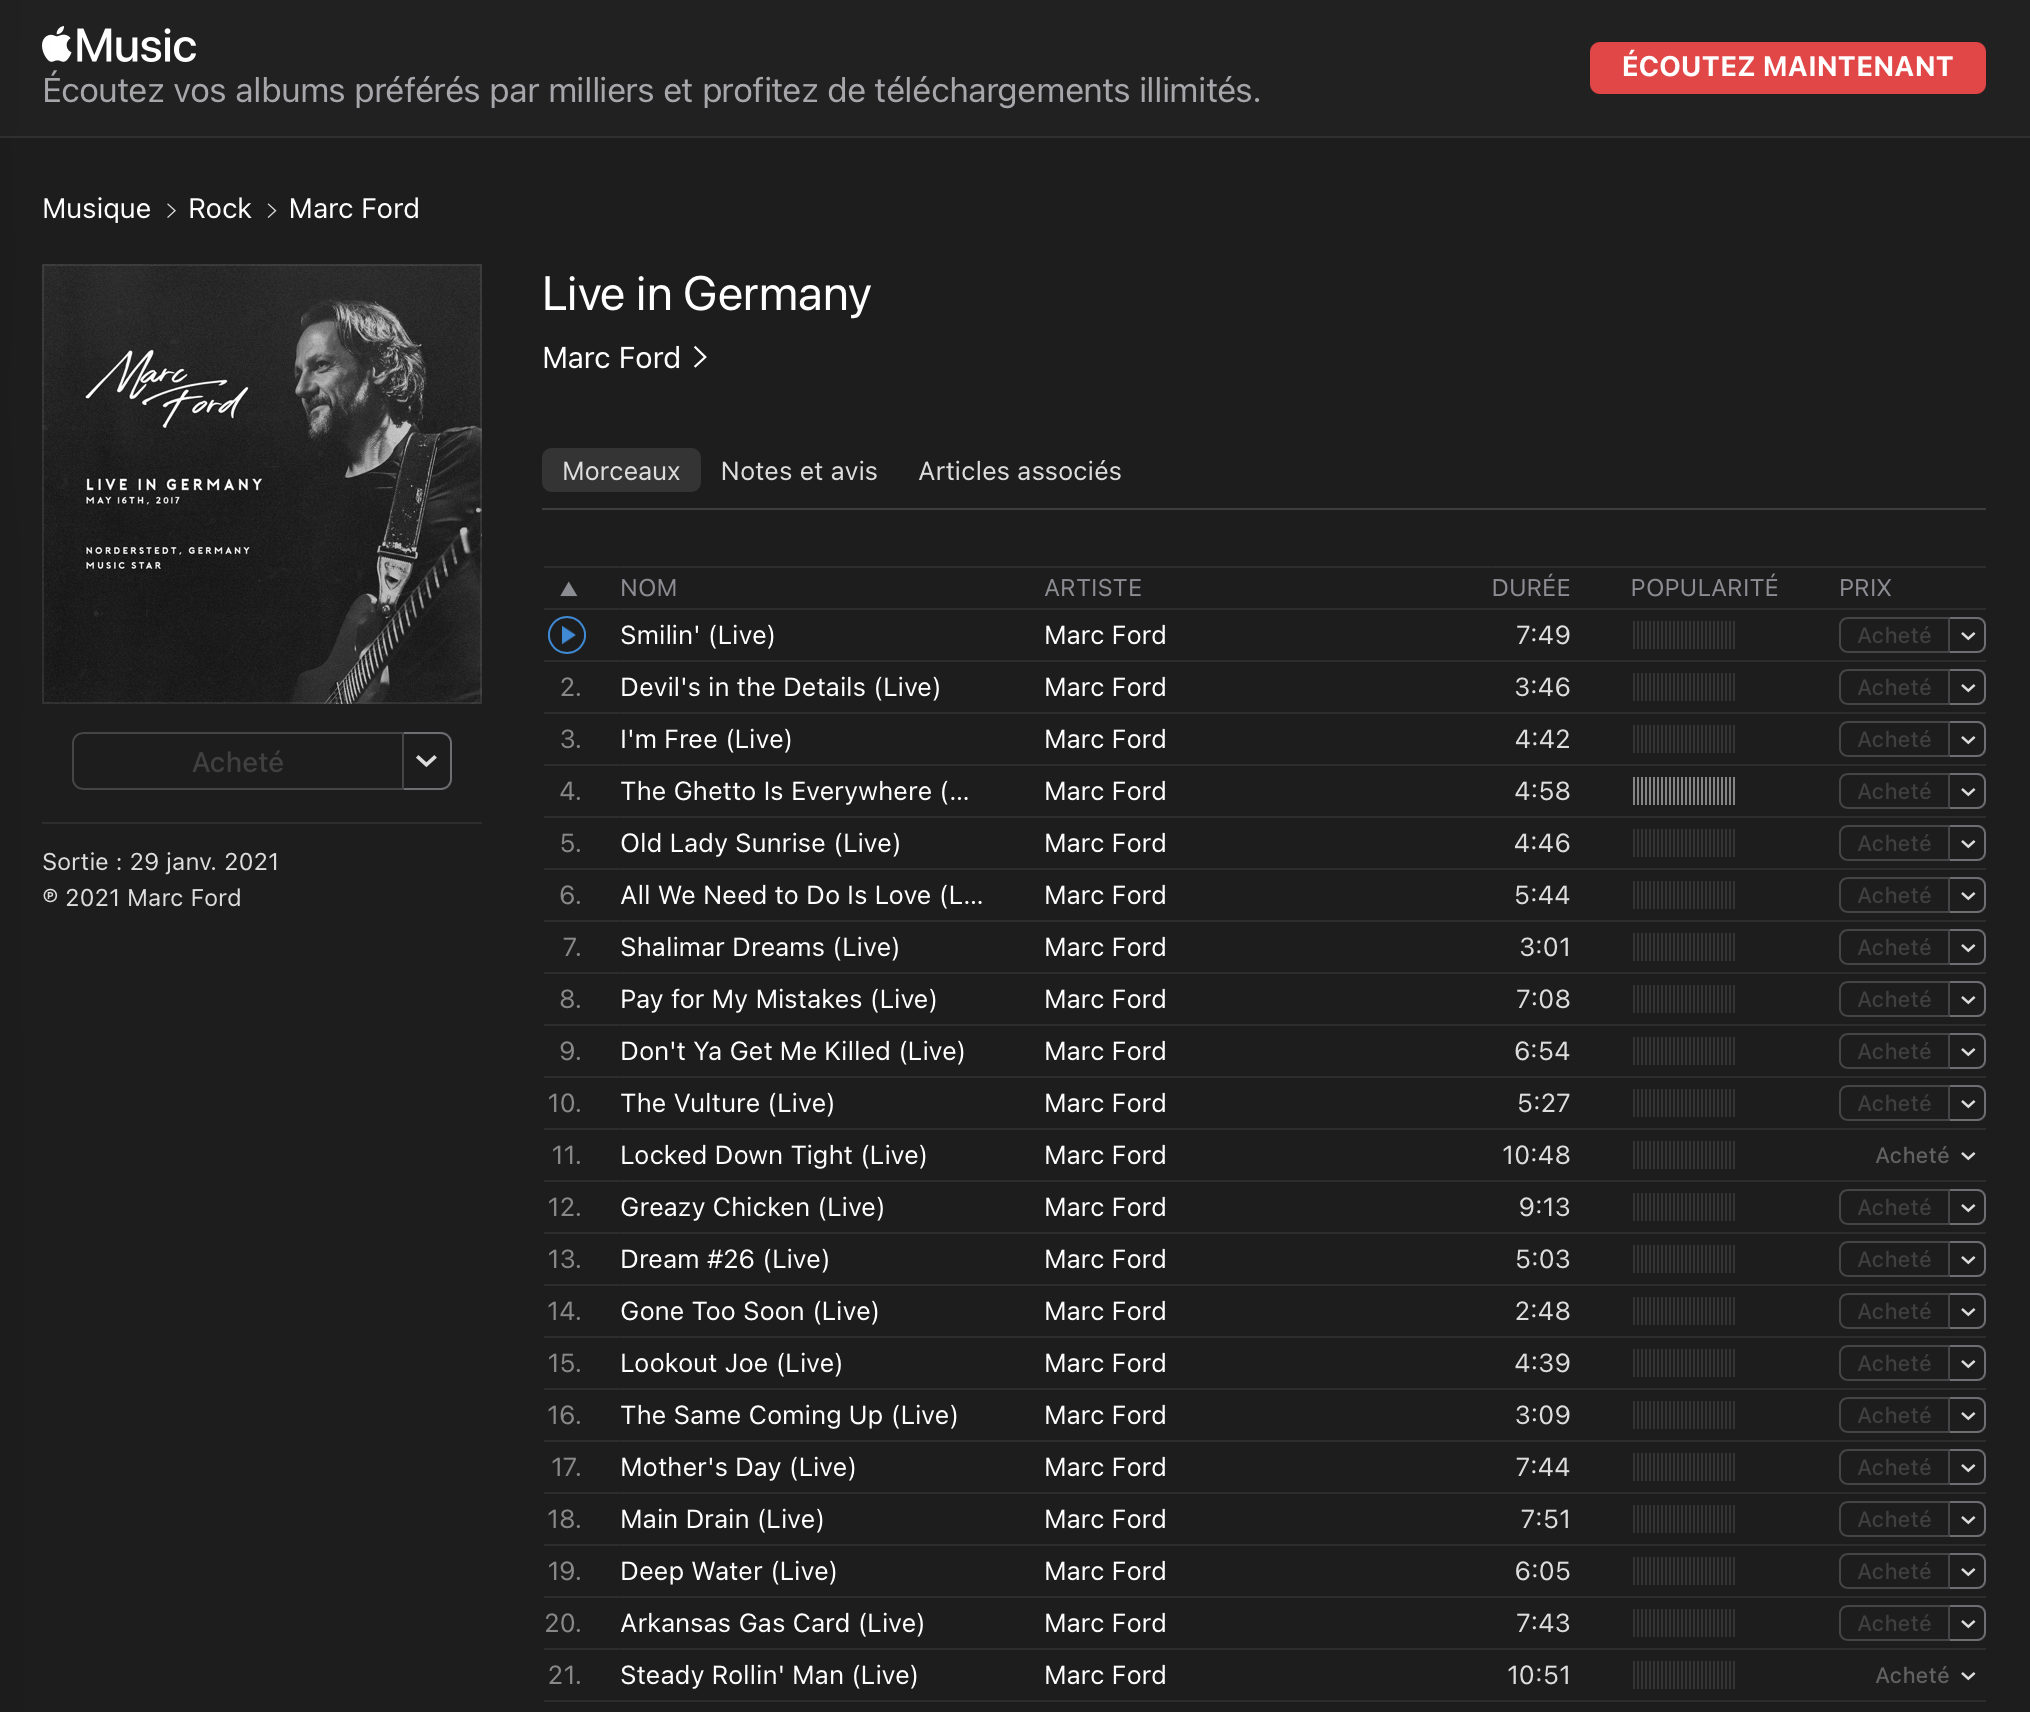Select track row Dream #26 (Live)
This screenshot has height=1712, width=2030.
point(1264,1259)
